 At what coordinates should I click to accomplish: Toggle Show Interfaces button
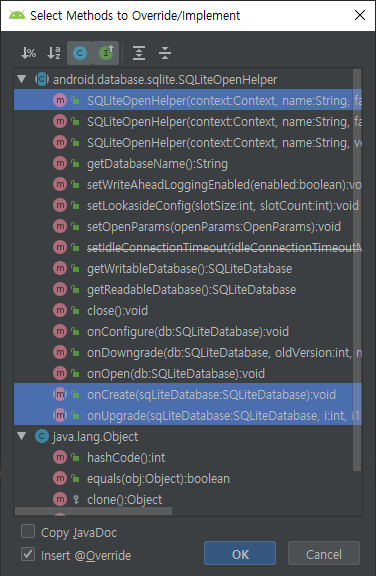coord(106,53)
